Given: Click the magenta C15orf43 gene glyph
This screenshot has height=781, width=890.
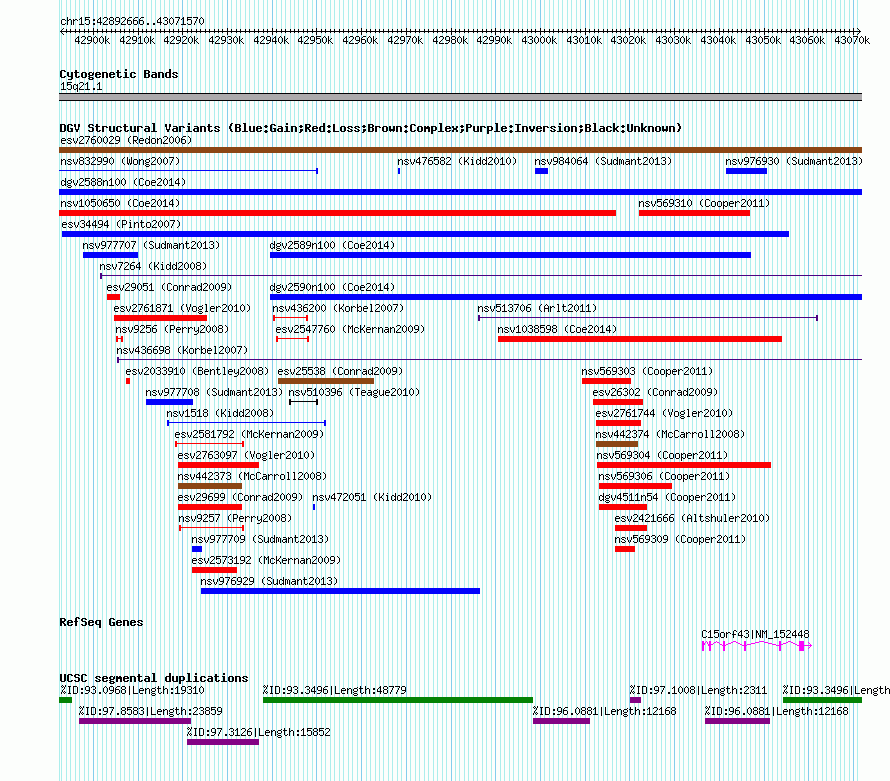Looking at the screenshot, I should (757, 646).
